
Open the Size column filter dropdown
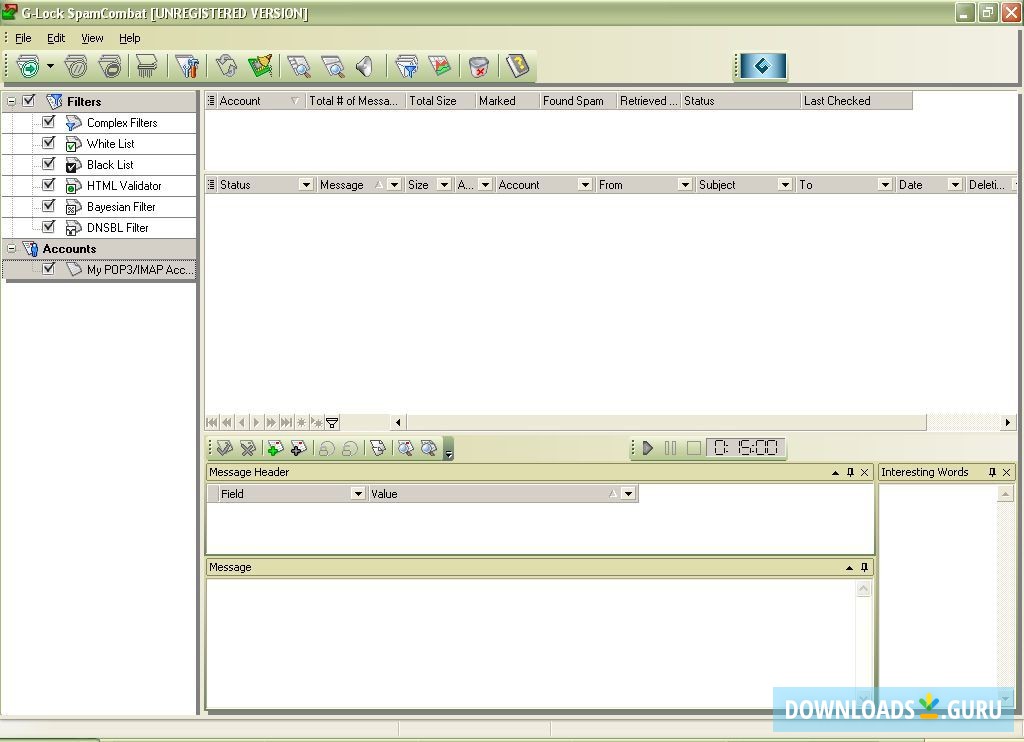coord(444,185)
